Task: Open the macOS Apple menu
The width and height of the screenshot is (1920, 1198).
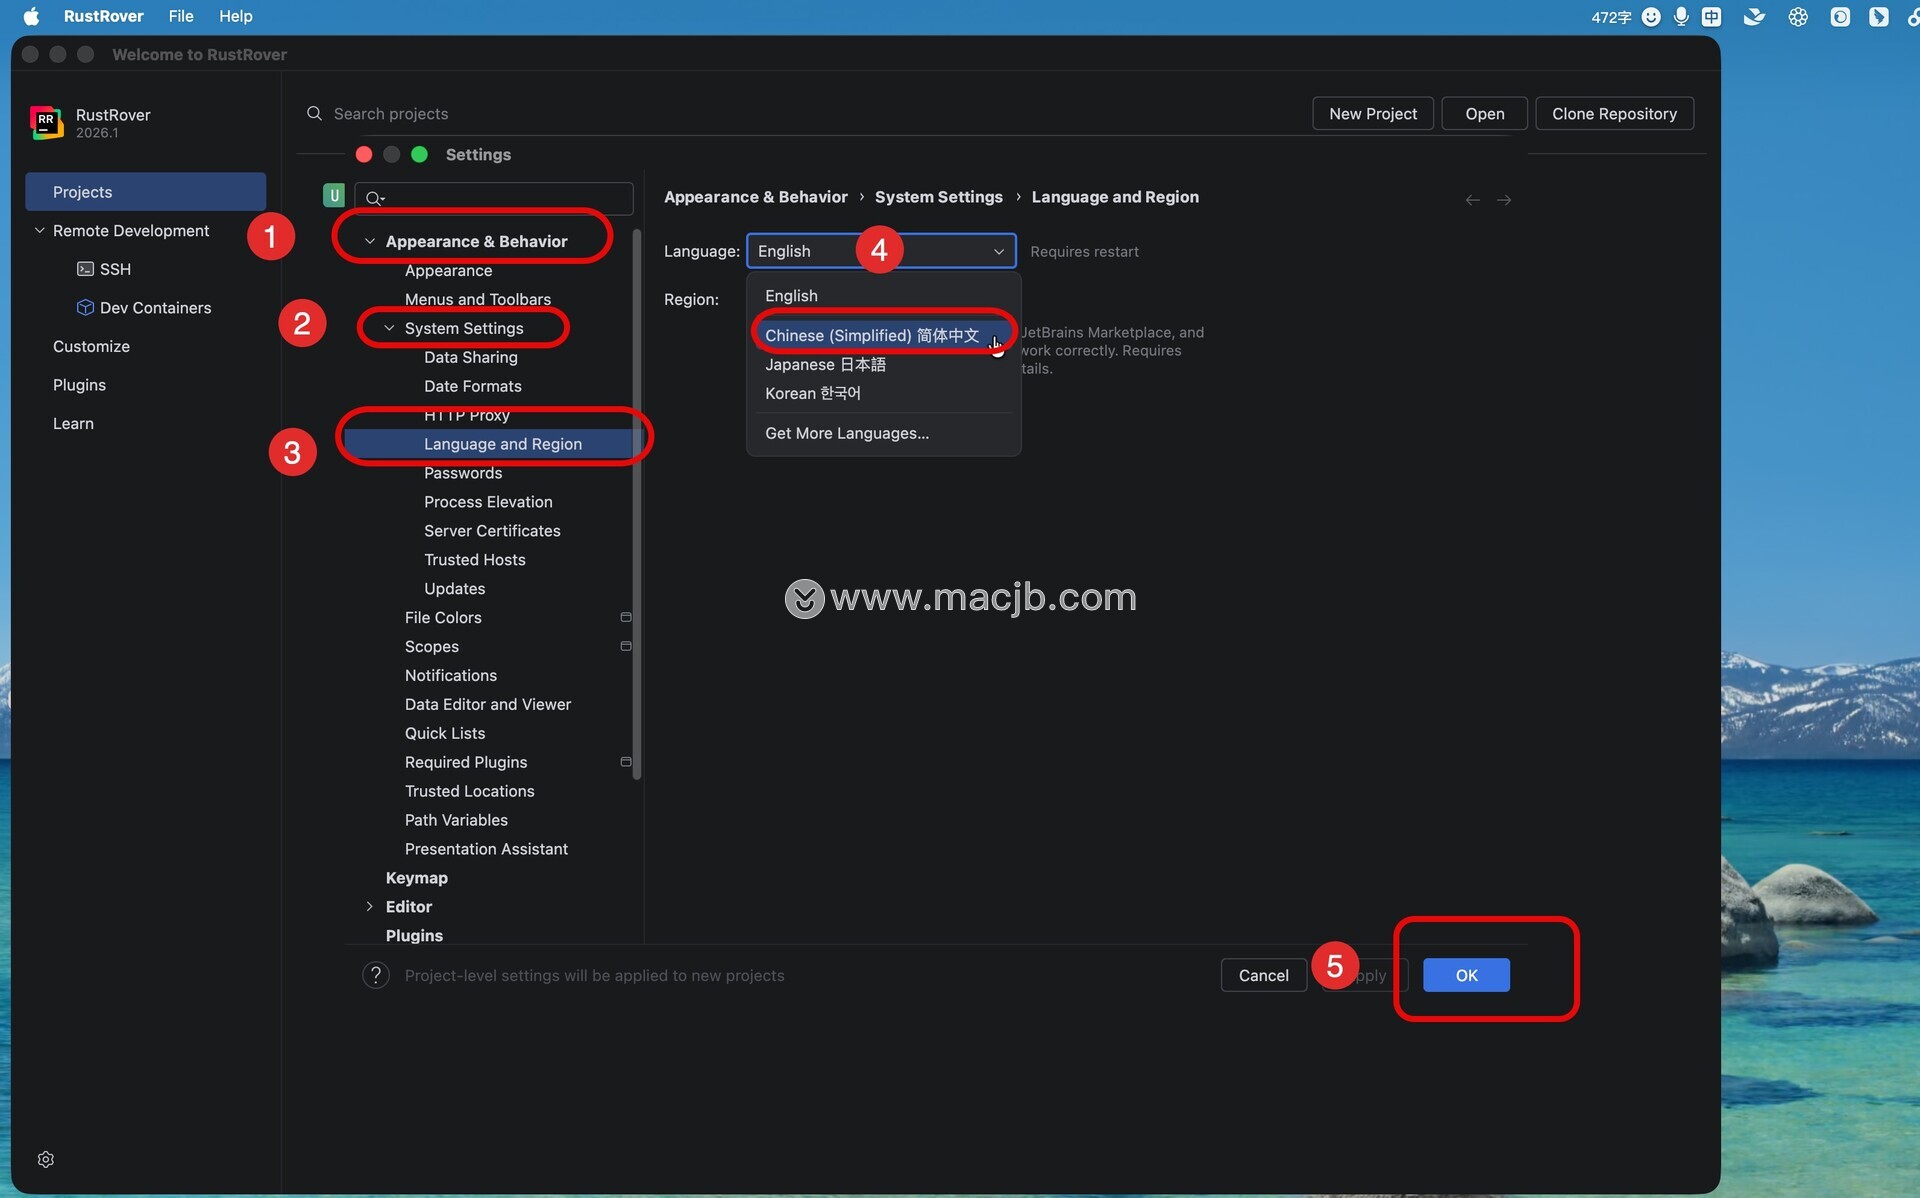Action: coord(30,16)
